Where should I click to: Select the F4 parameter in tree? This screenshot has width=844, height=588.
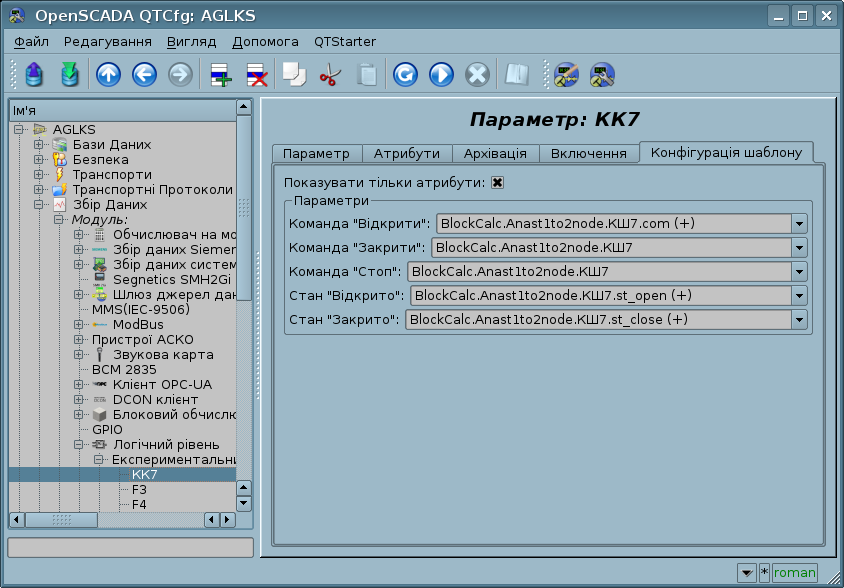pyautogui.click(x=139, y=505)
